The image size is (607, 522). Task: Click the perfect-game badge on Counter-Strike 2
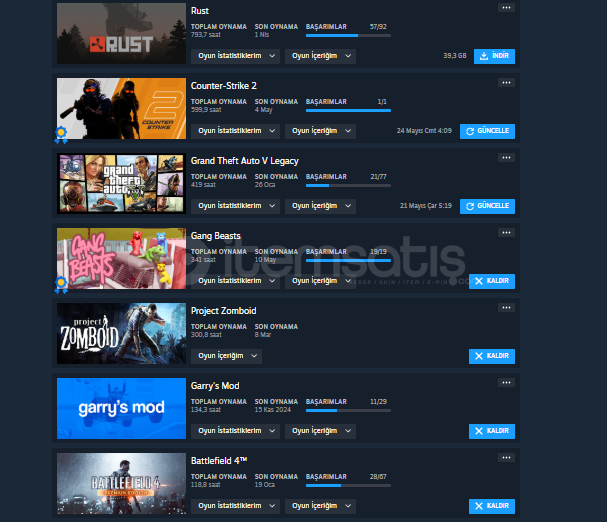(x=61, y=135)
